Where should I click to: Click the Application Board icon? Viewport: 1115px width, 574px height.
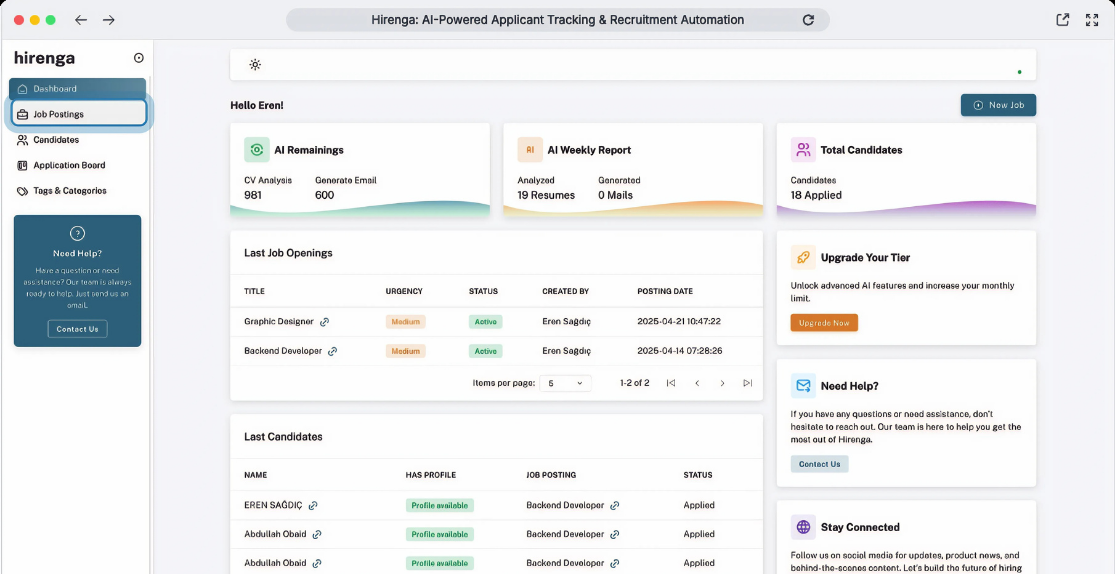(x=22, y=166)
